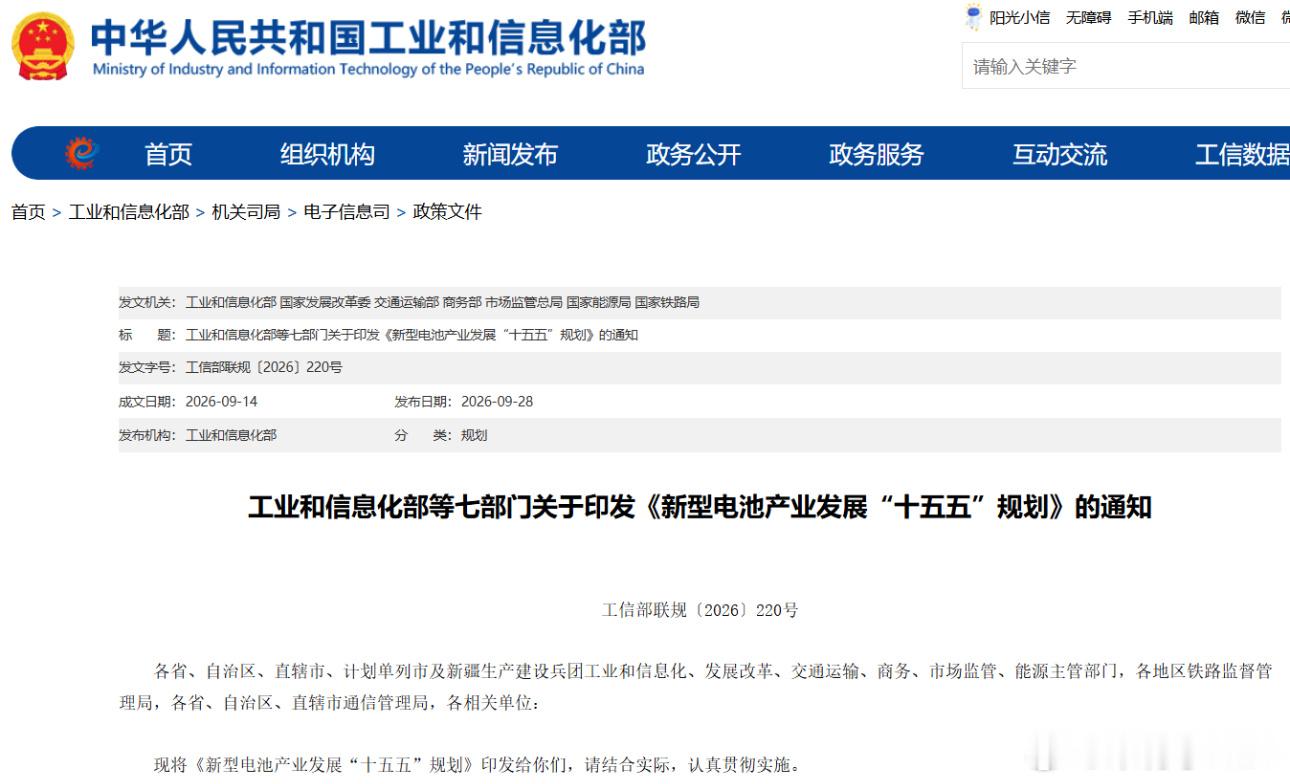Click the 工业和信息化部 breadcrumb link

[x=128, y=212]
